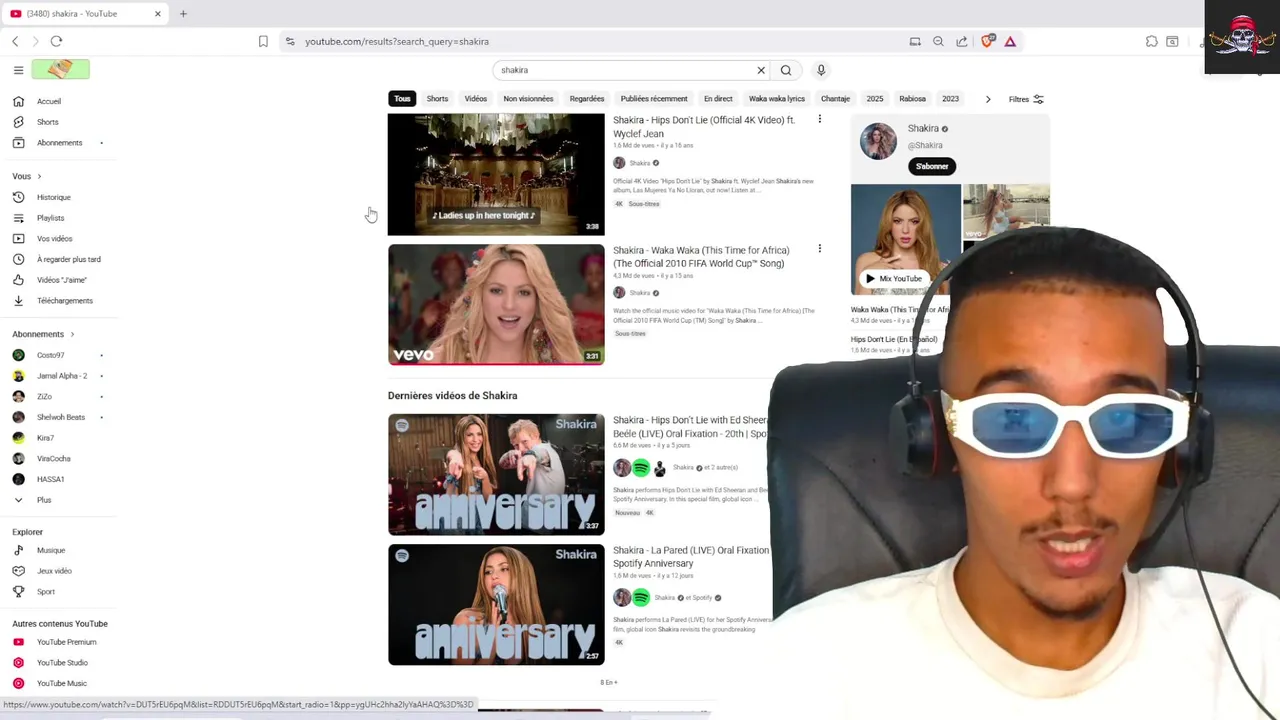1280x720 pixels.
Task: Open a new browser tab
Action: (183, 14)
